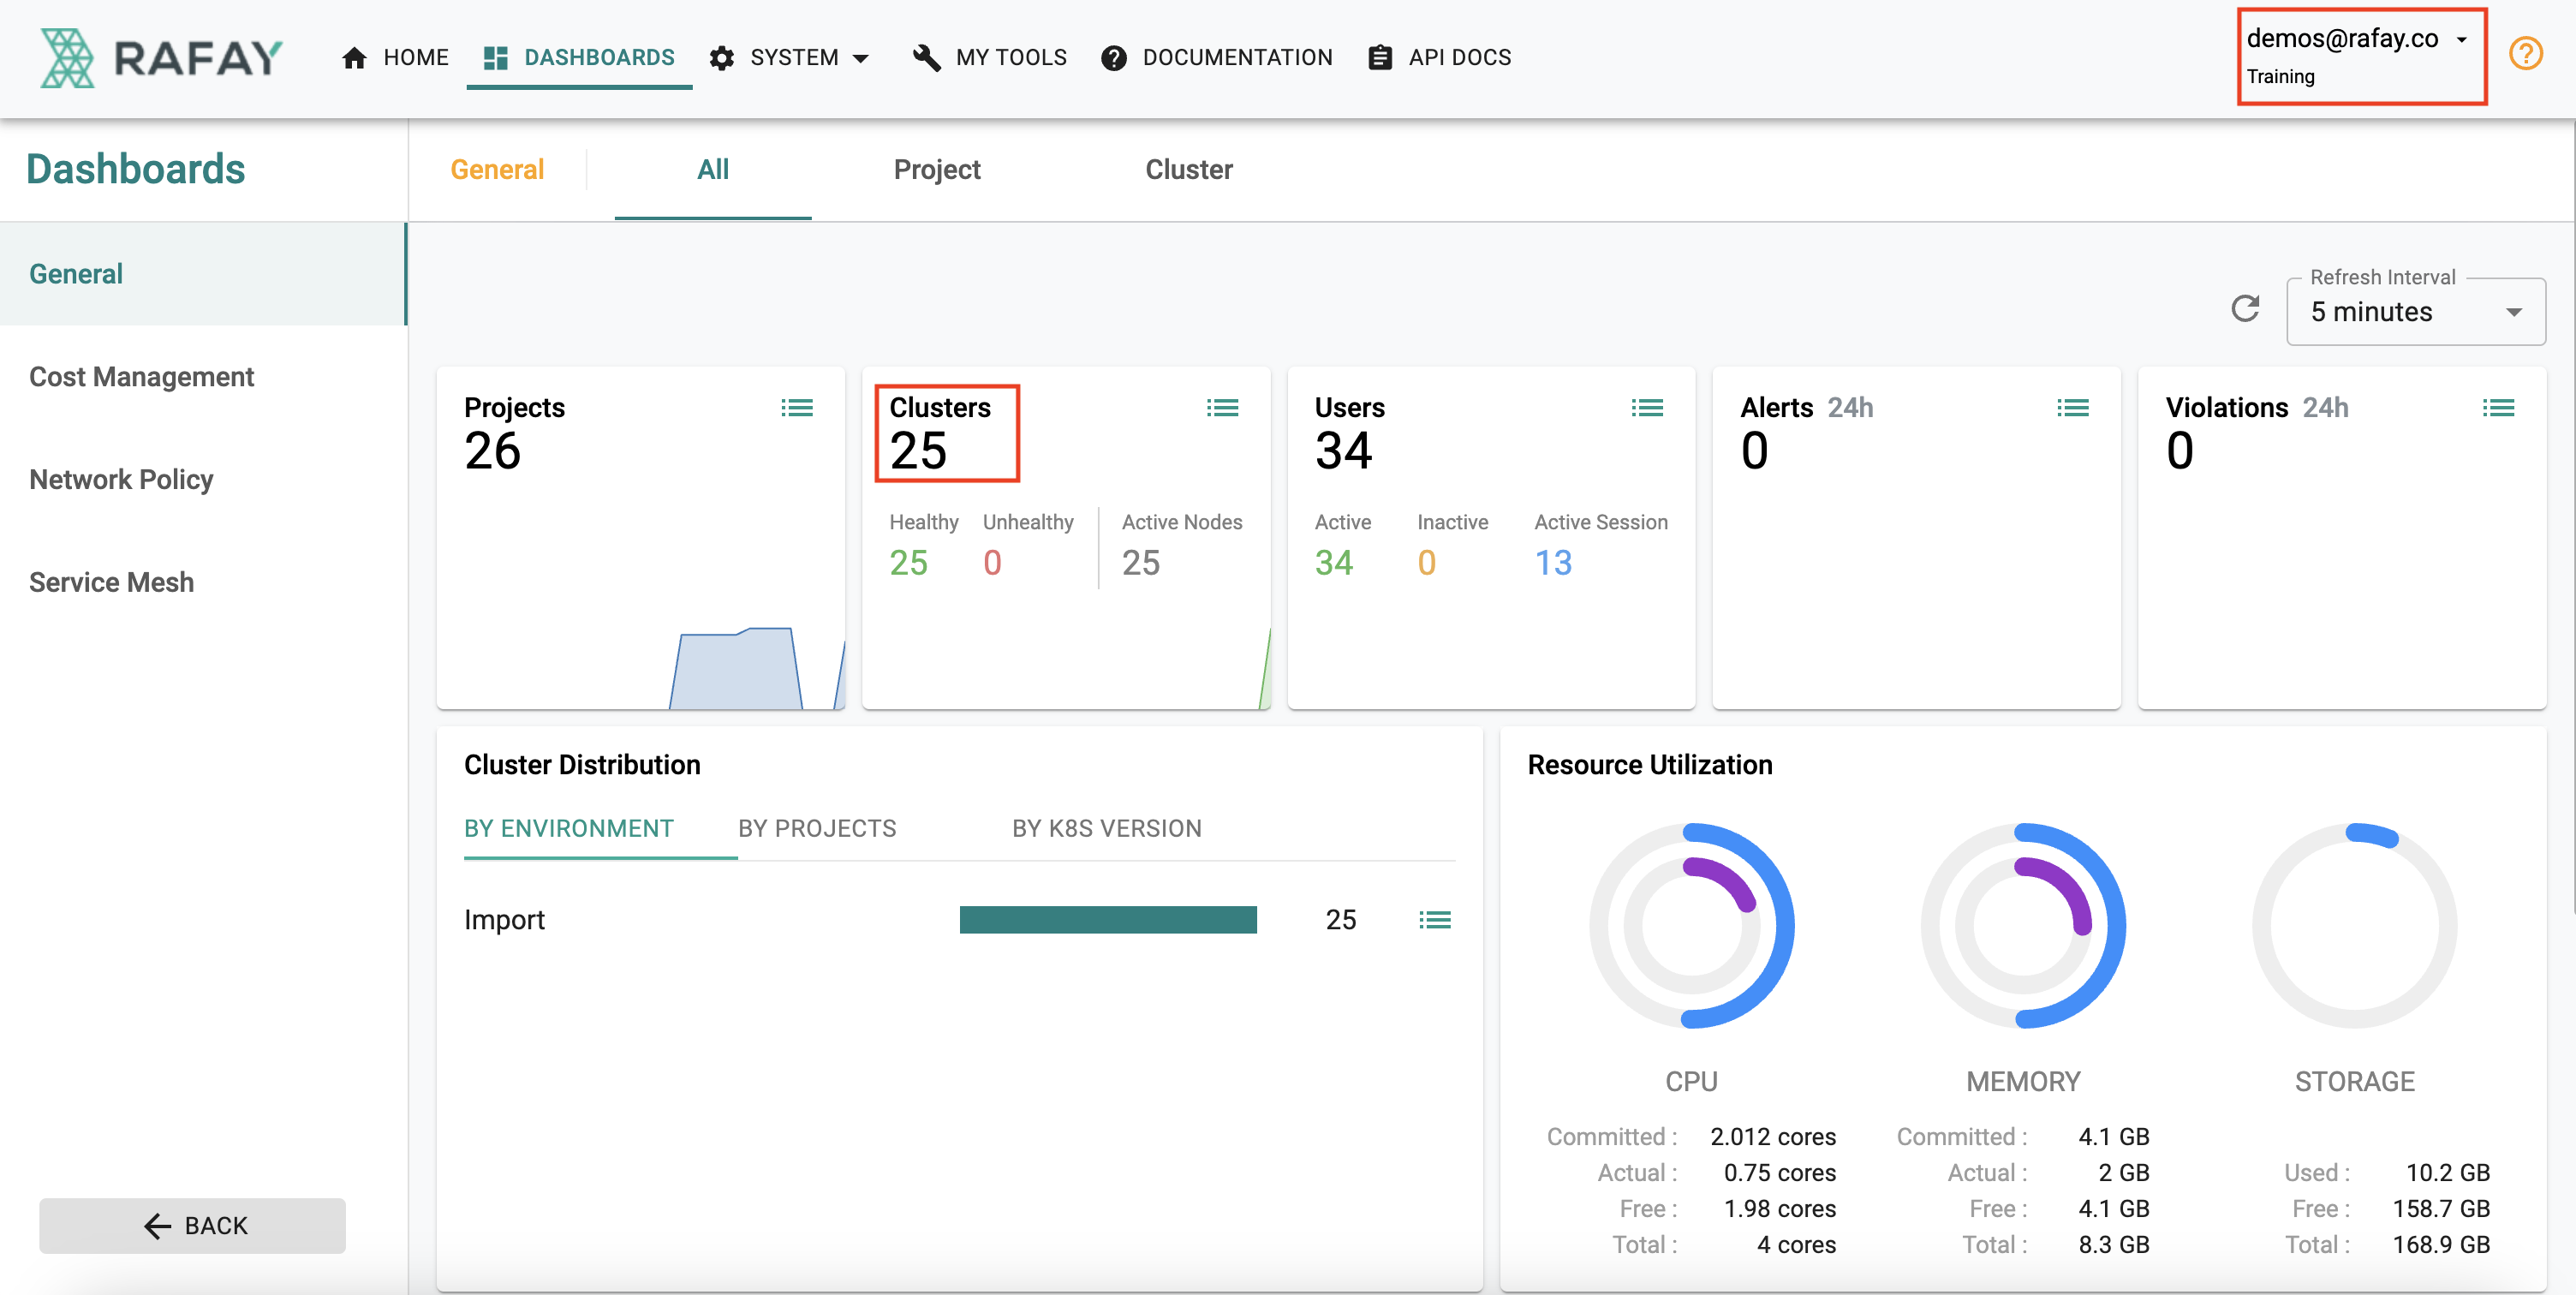Click the refresh dashboard icon

click(2245, 309)
